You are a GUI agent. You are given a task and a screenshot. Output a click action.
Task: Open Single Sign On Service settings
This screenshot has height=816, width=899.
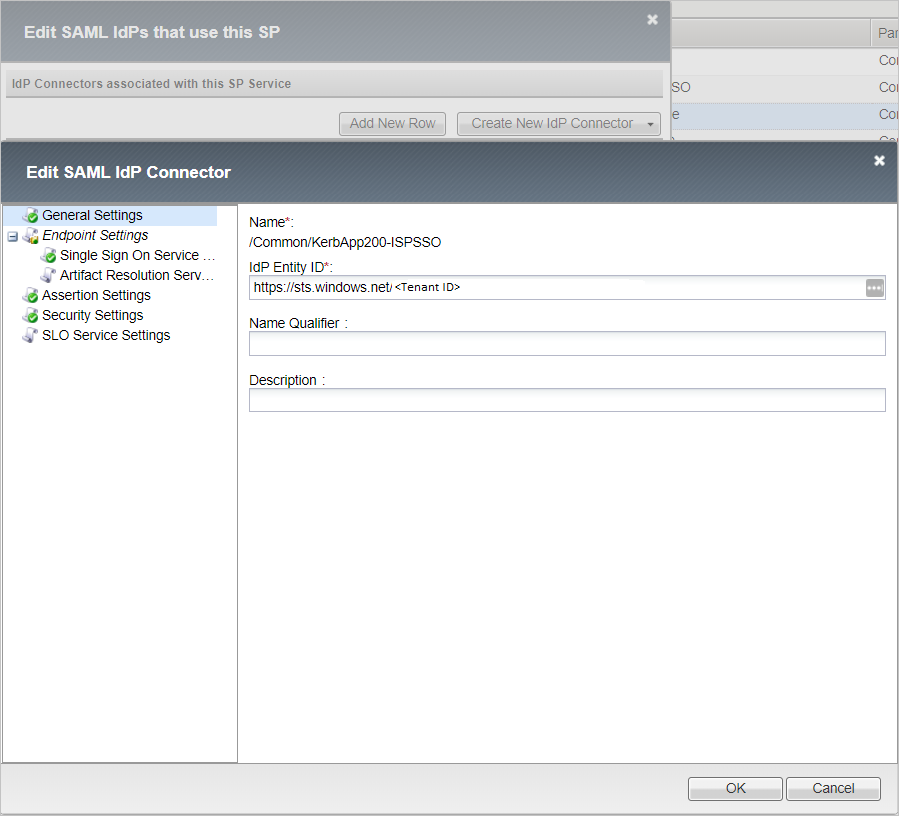tap(137, 256)
